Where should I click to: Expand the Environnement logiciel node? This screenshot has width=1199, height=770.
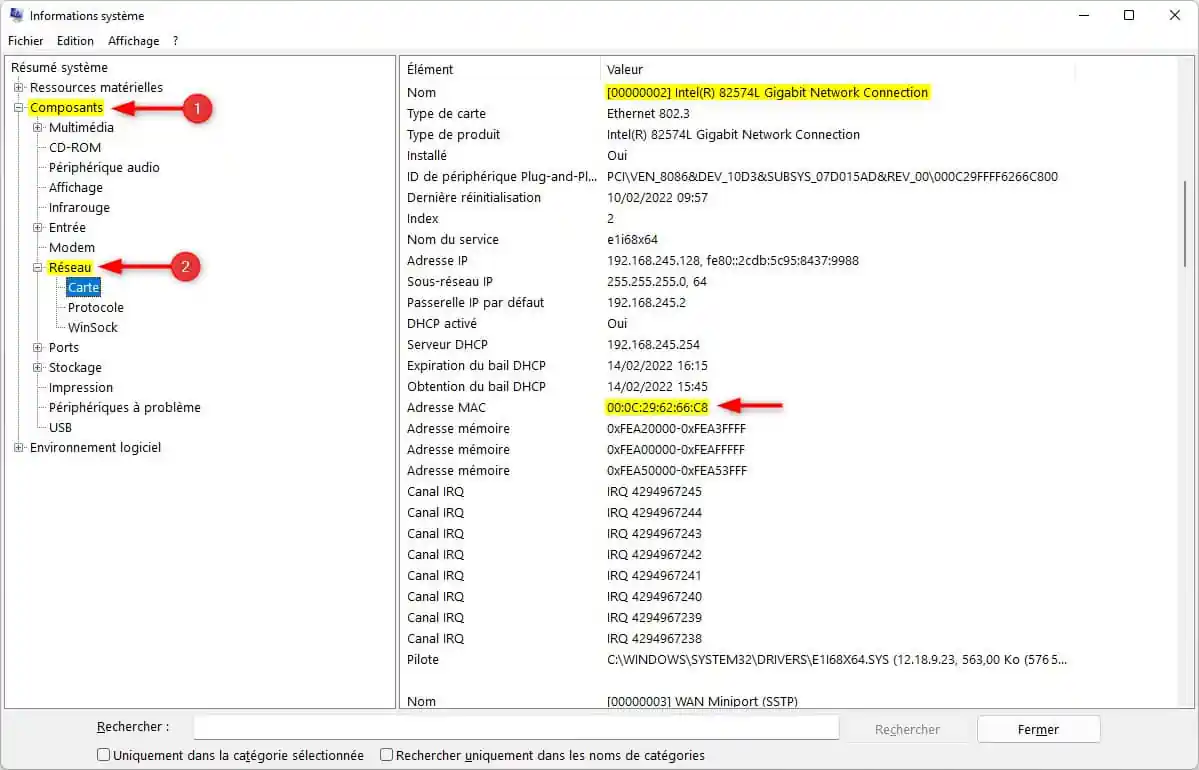pyautogui.click(x=19, y=447)
